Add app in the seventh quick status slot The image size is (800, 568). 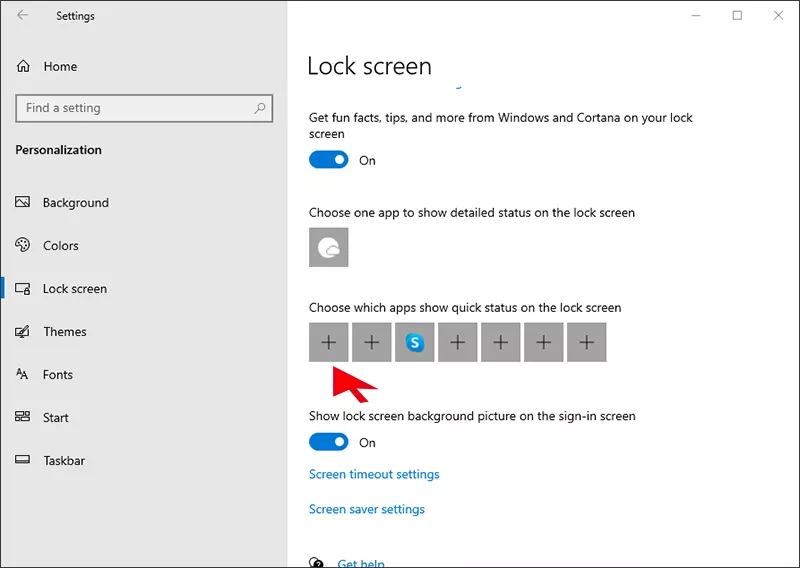587,342
